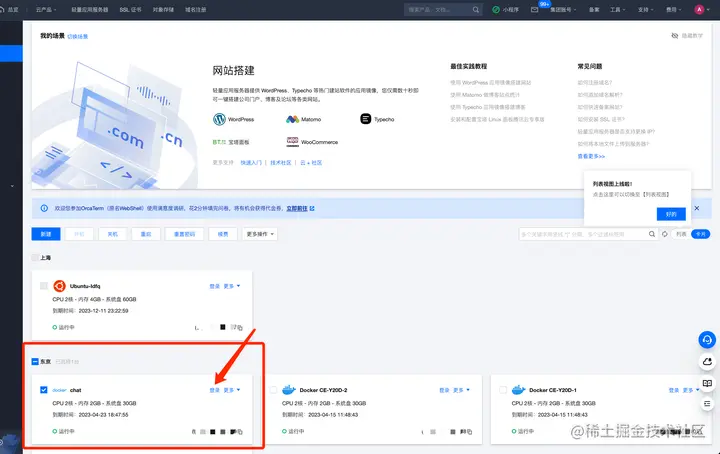This screenshot has width=720, height=454.
Task: Click 登录 link on chat card
Action: [214, 390]
